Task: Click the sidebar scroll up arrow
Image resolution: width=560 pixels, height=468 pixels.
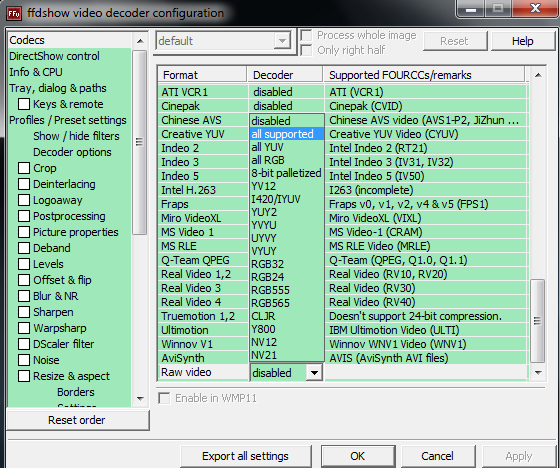Action: tap(140, 41)
